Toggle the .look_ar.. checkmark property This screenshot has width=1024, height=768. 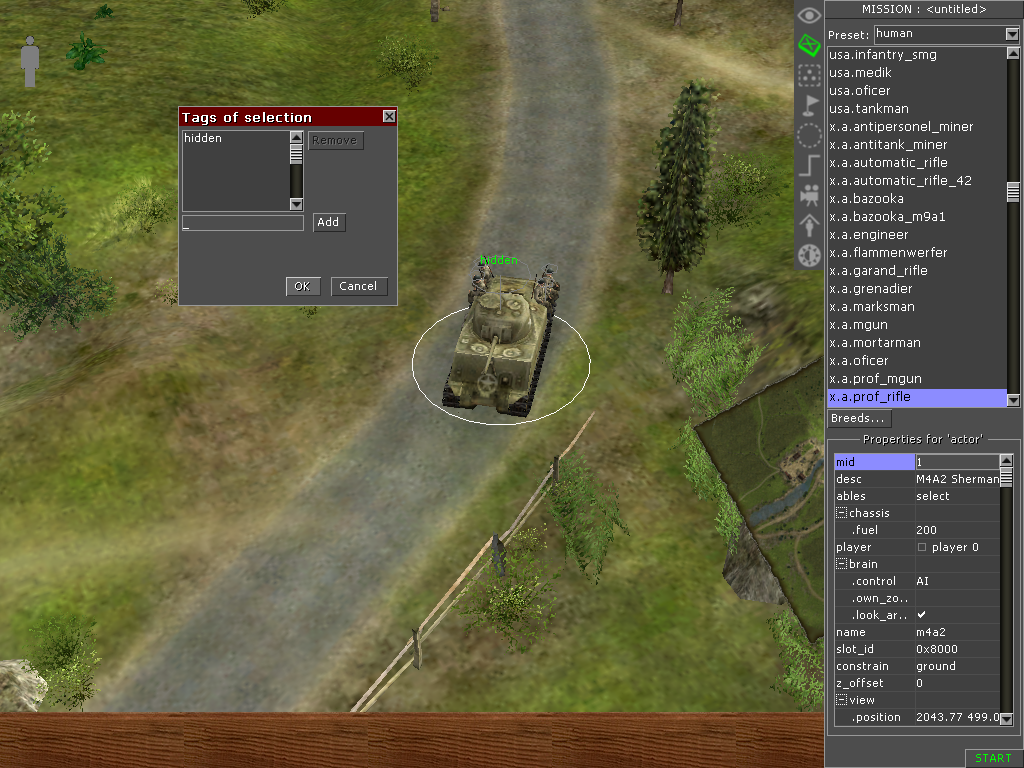click(921, 615)
